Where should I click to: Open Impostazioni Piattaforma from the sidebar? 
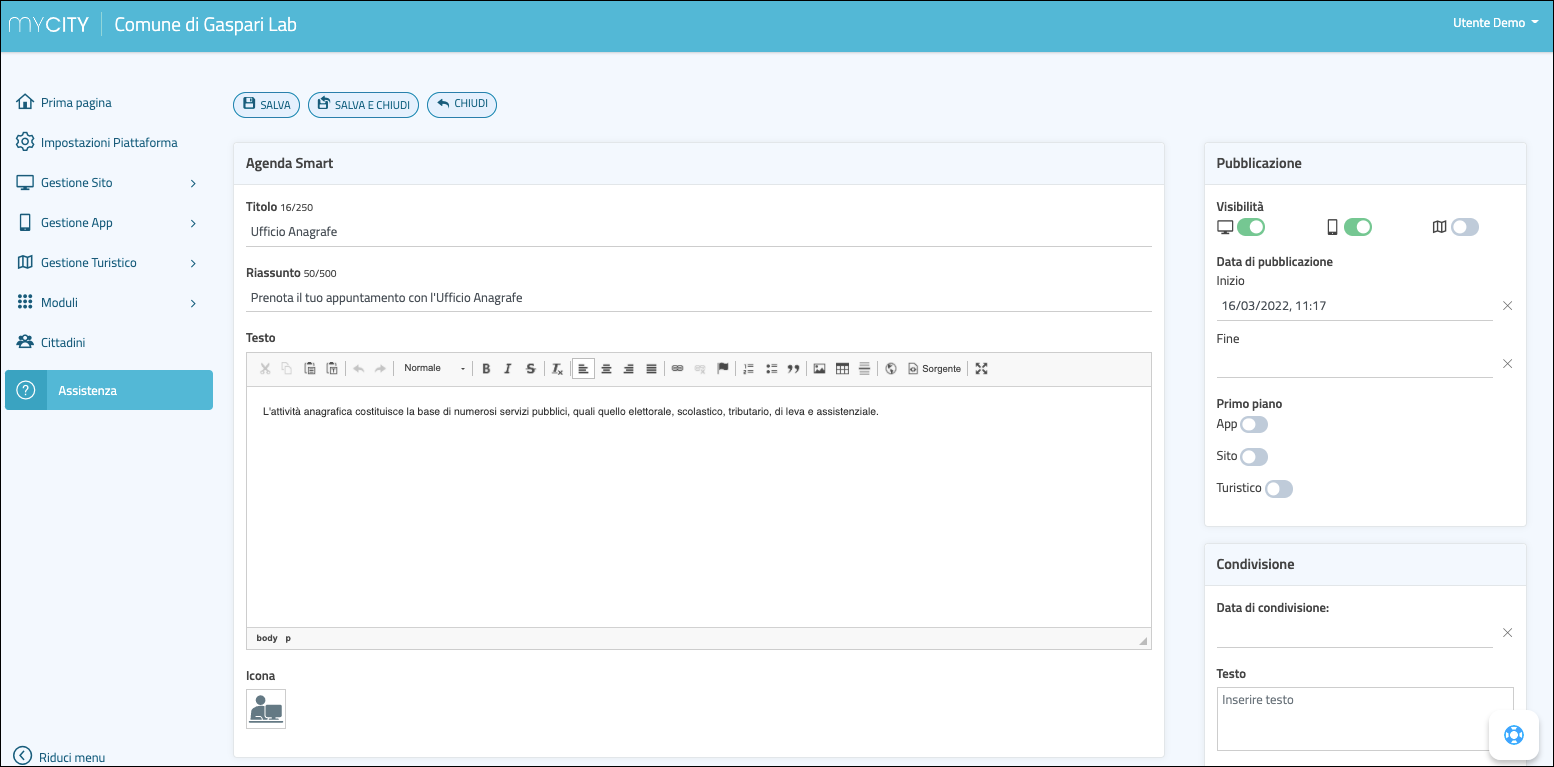(x=108, y=143)
